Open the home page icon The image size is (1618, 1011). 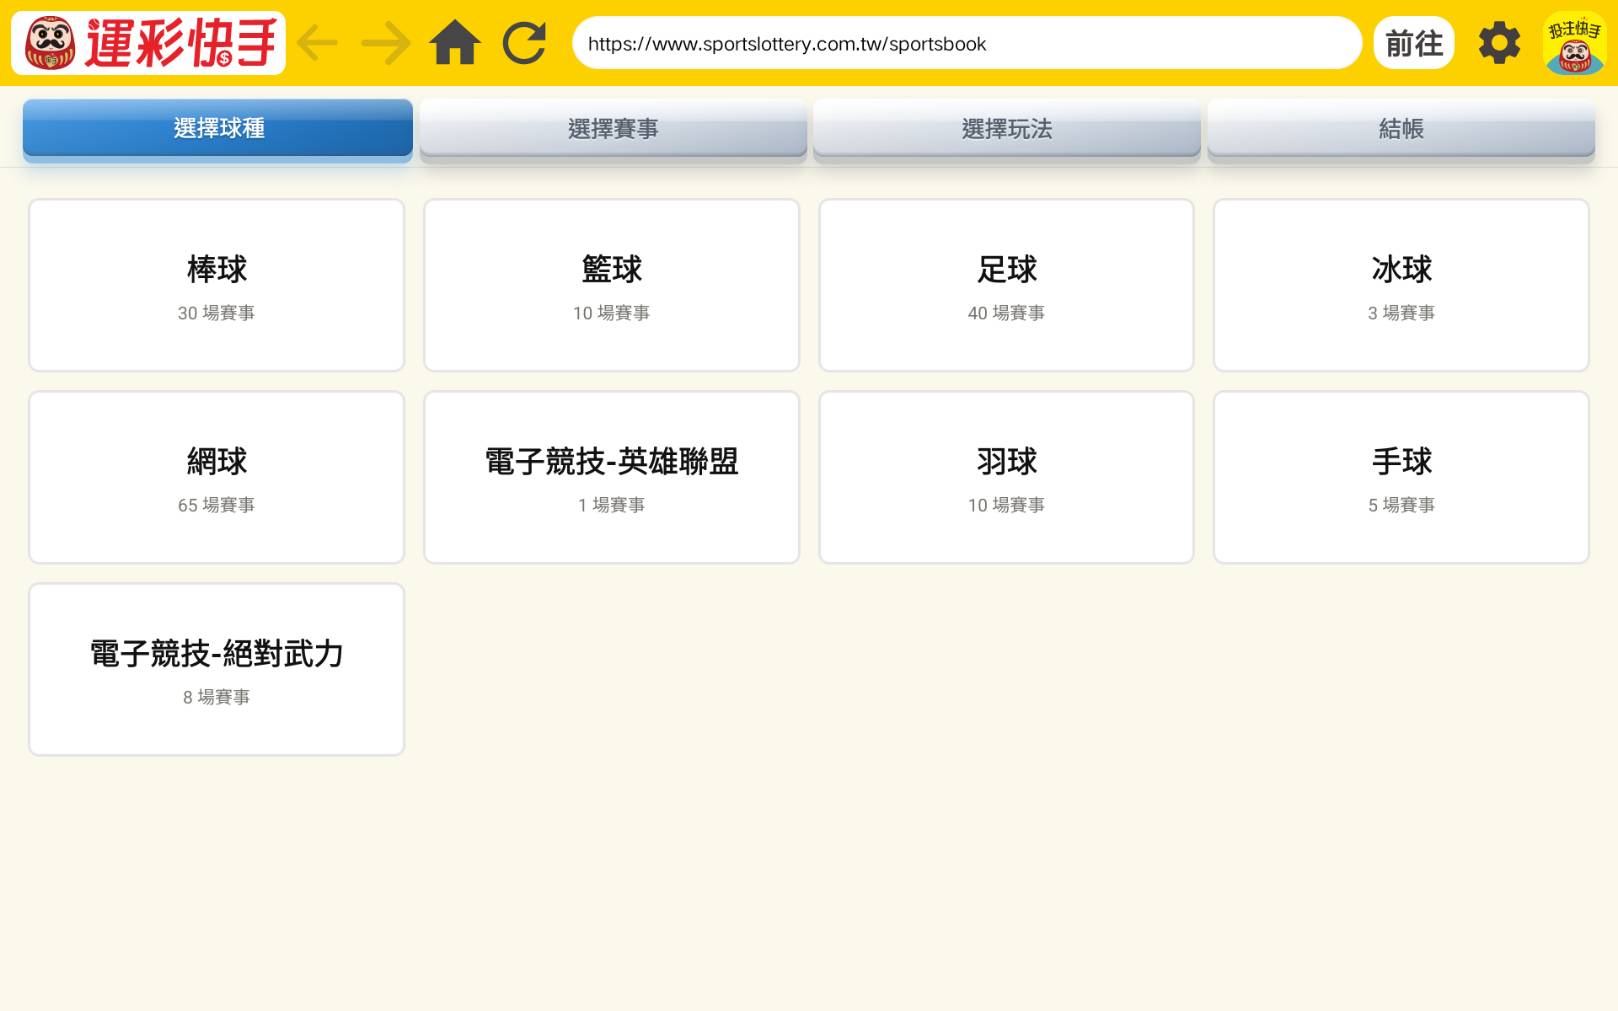tap(455, 43)
